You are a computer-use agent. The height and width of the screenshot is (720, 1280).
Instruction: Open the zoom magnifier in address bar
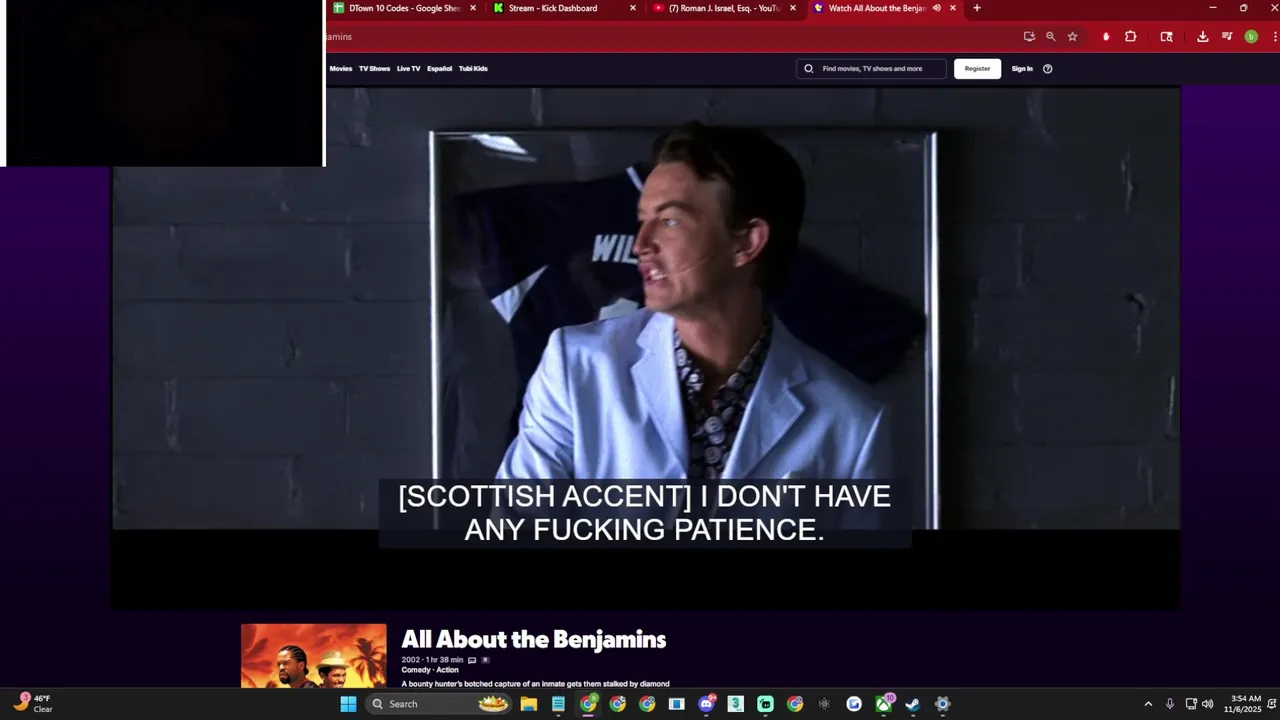1050,36
